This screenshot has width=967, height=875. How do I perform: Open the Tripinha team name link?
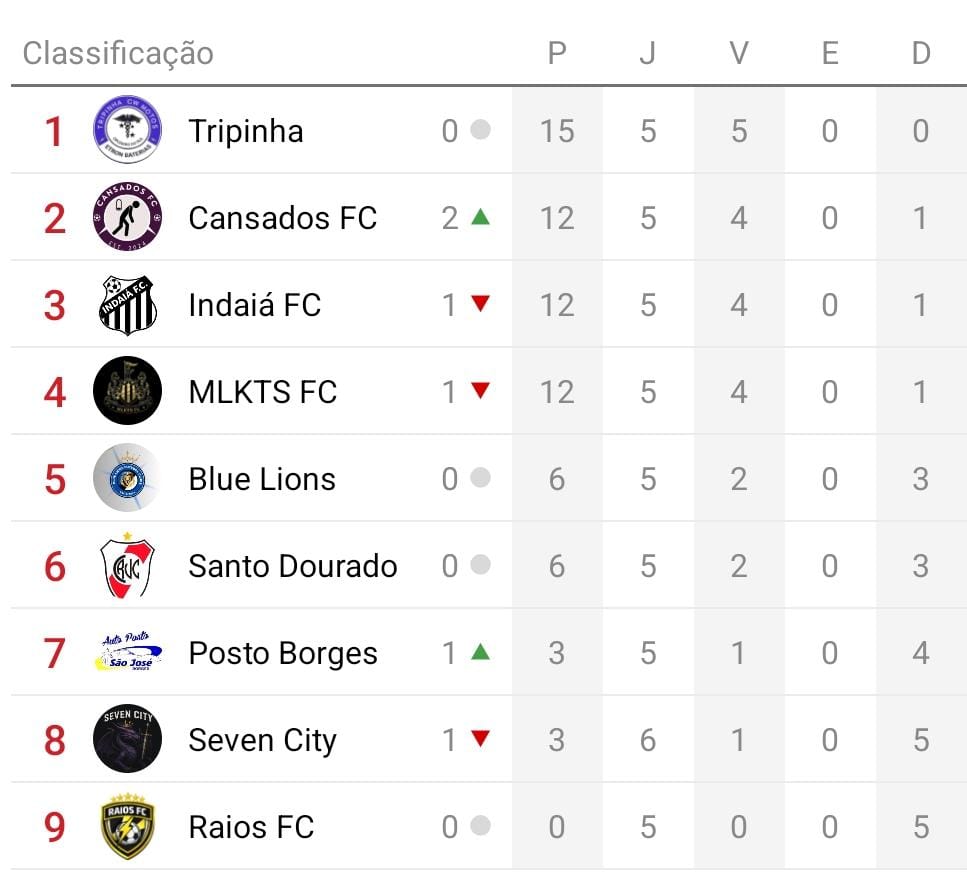[x=246, y=131]
